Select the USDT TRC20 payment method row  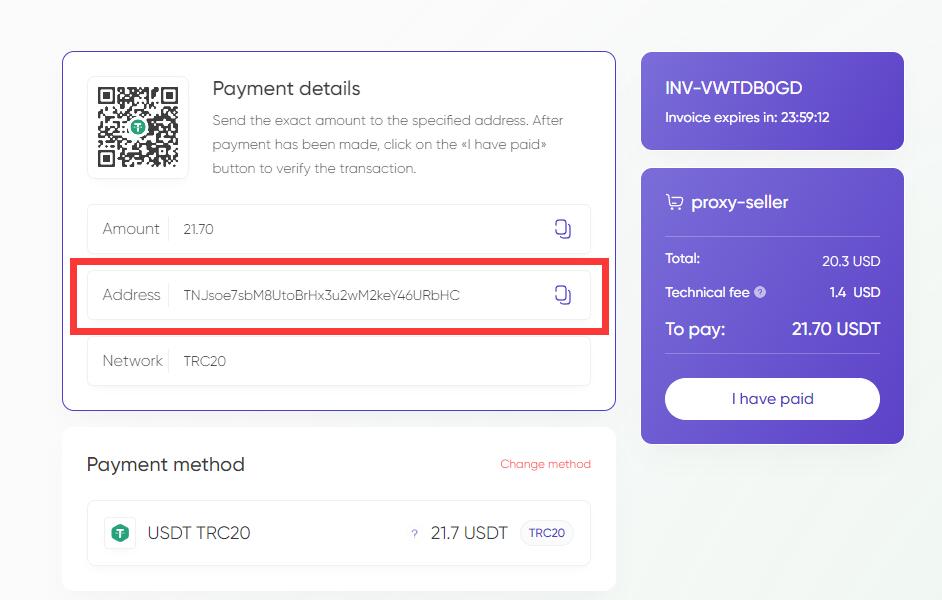pyautogui.click(x=338, y=532)
